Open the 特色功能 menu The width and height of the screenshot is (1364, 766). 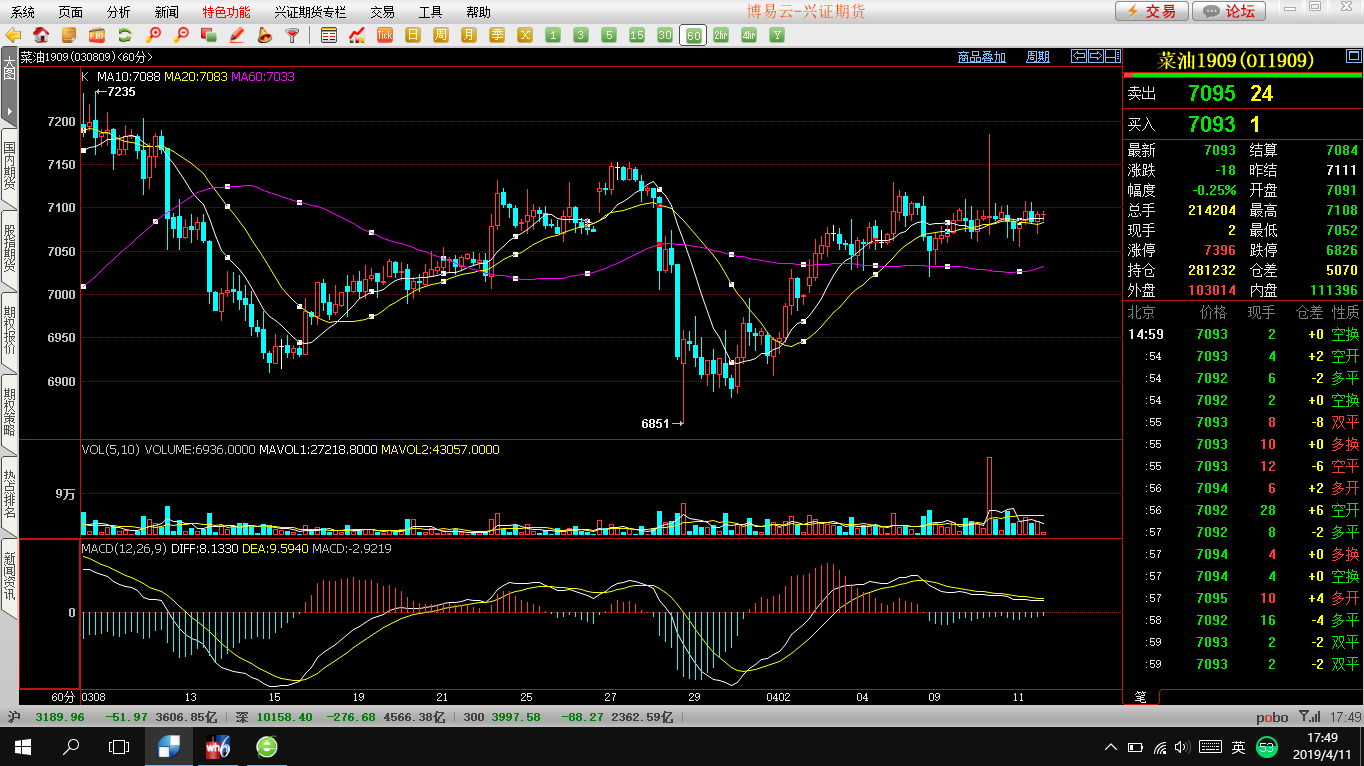tap(226, 12)
